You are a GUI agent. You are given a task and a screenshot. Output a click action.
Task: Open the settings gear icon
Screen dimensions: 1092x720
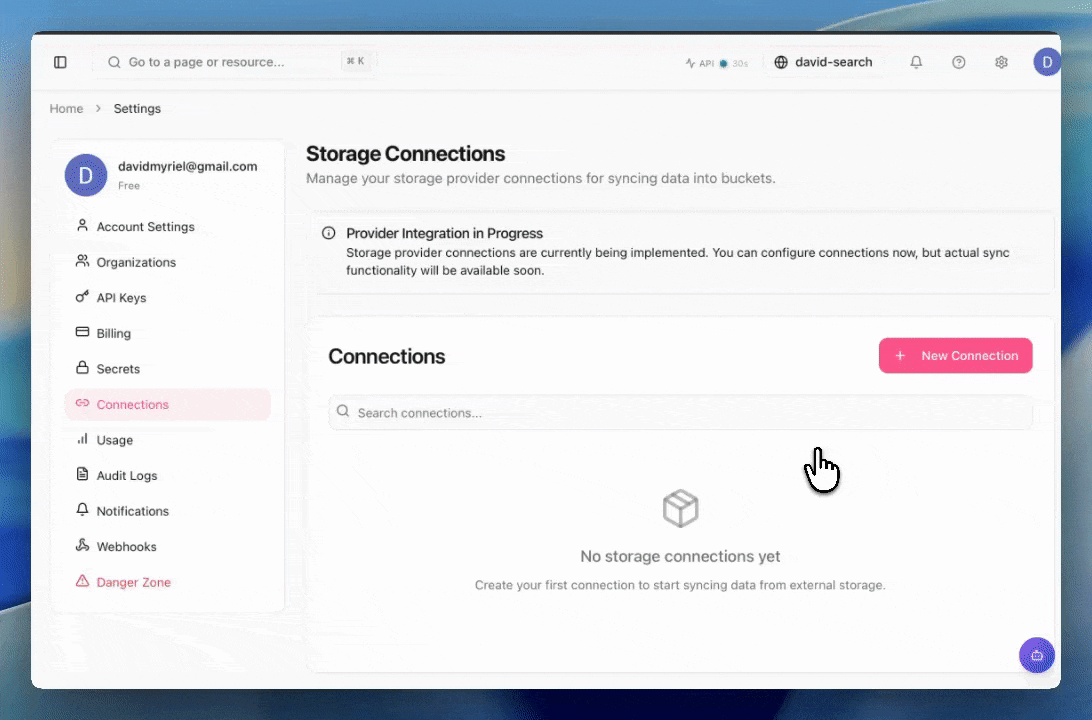point(1001,62)
